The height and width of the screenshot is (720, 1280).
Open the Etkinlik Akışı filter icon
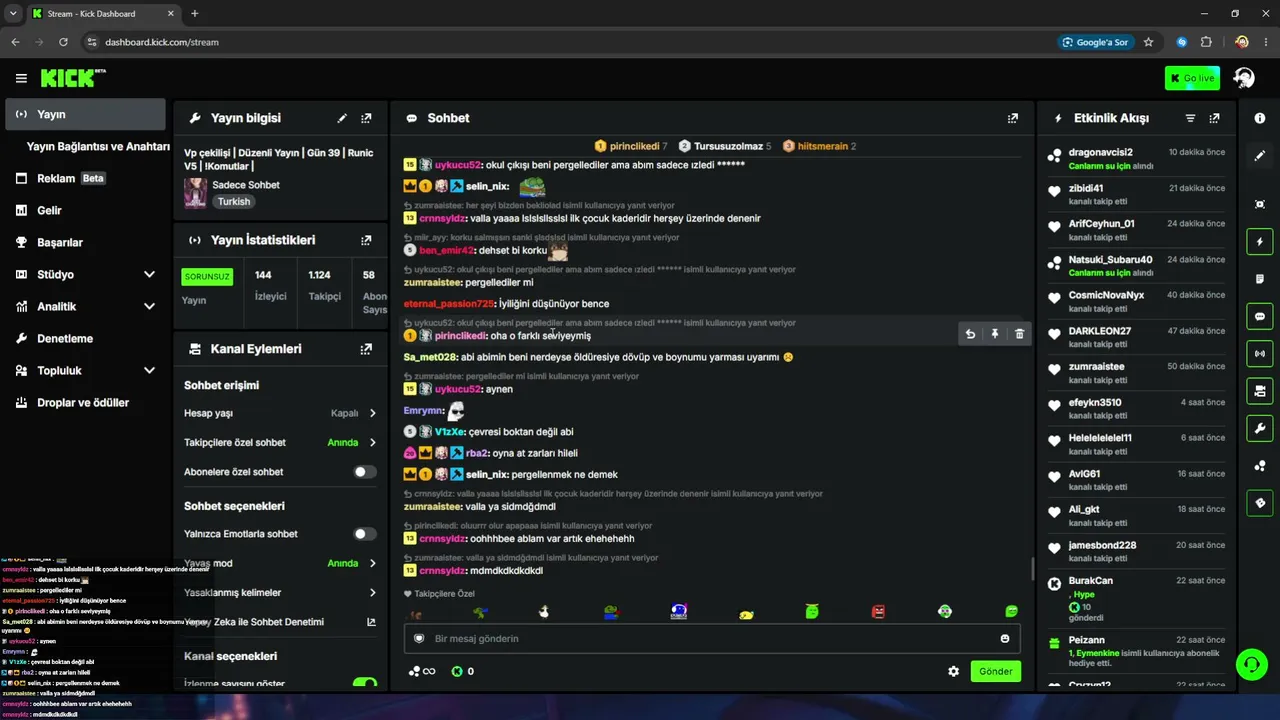coord(1190,118)
